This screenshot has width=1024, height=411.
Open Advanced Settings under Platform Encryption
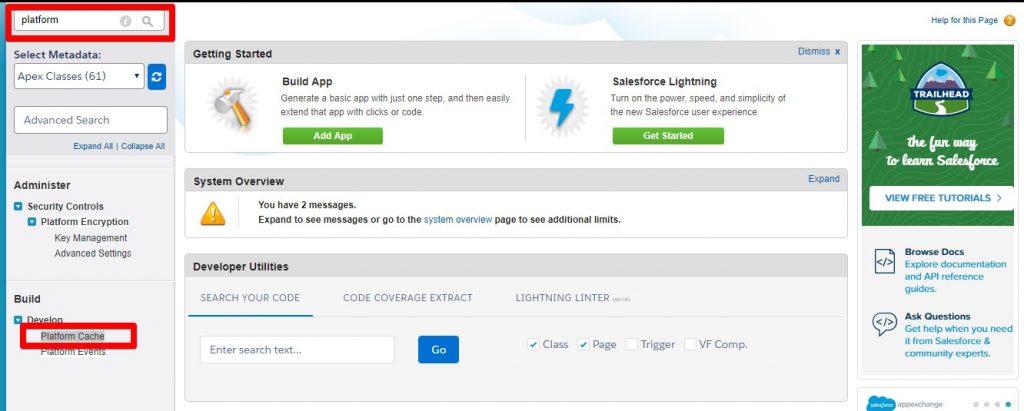93,254
